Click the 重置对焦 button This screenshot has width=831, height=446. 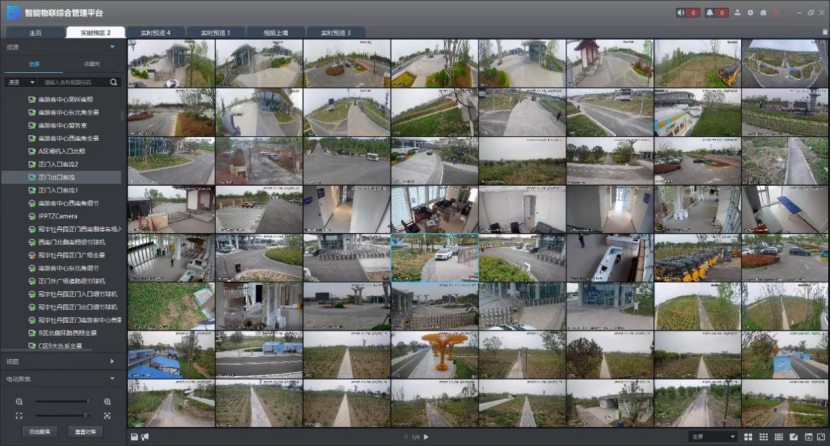click(86, 431)
